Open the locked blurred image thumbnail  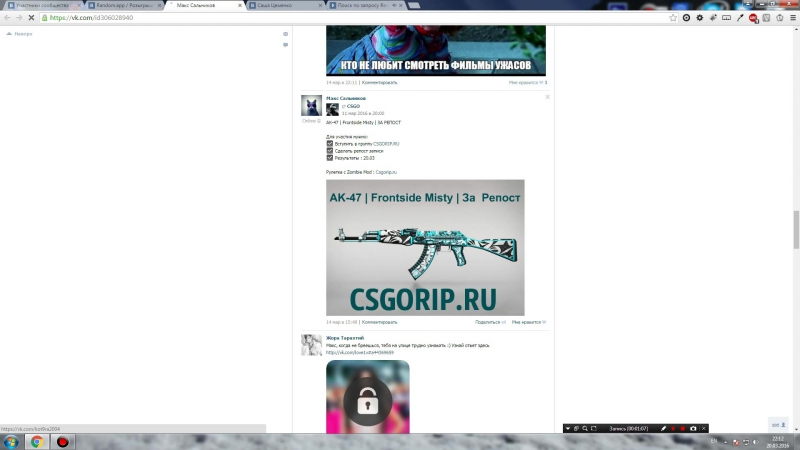(x=368, y=397)
